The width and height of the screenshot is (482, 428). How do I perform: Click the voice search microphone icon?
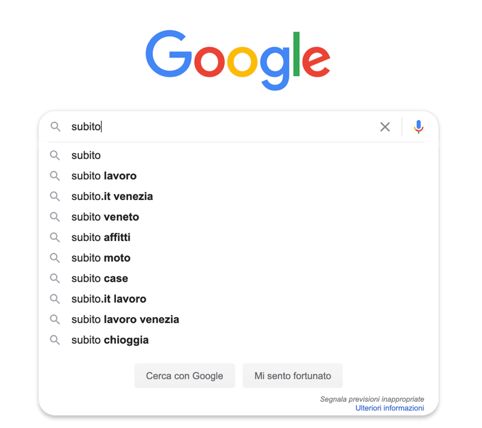coord(418,127)
